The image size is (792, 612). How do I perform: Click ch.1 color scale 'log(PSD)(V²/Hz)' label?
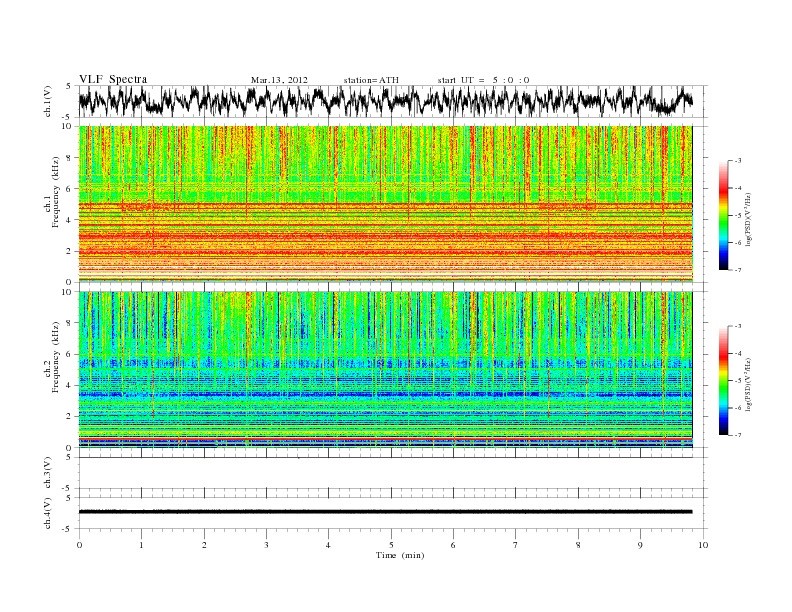pyautogui.click(x=750, y=219)
